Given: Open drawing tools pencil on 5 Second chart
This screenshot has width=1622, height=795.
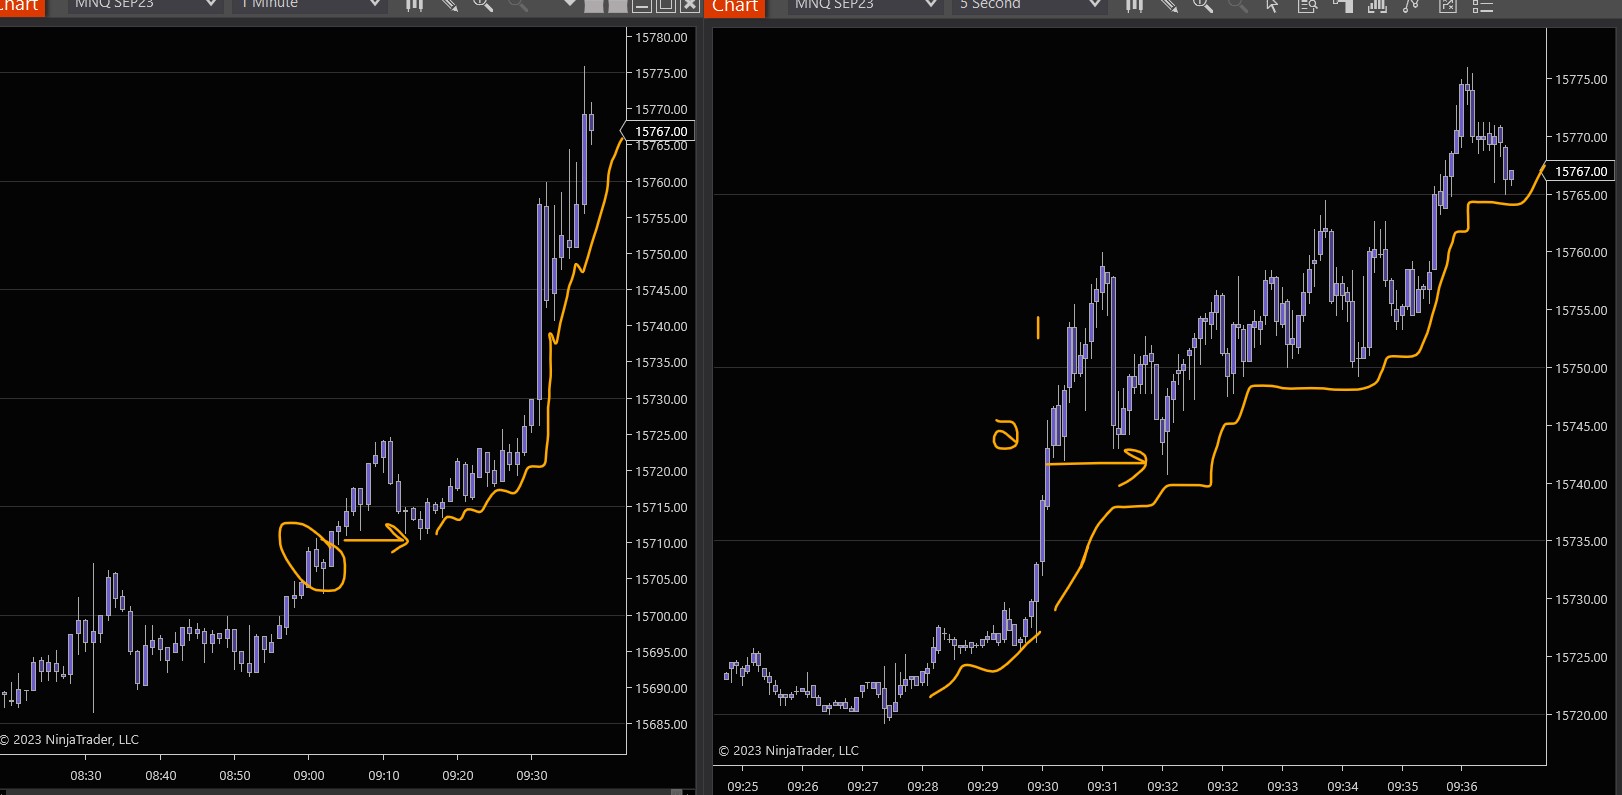Looking at the screenshot, I should (1168, 5).
